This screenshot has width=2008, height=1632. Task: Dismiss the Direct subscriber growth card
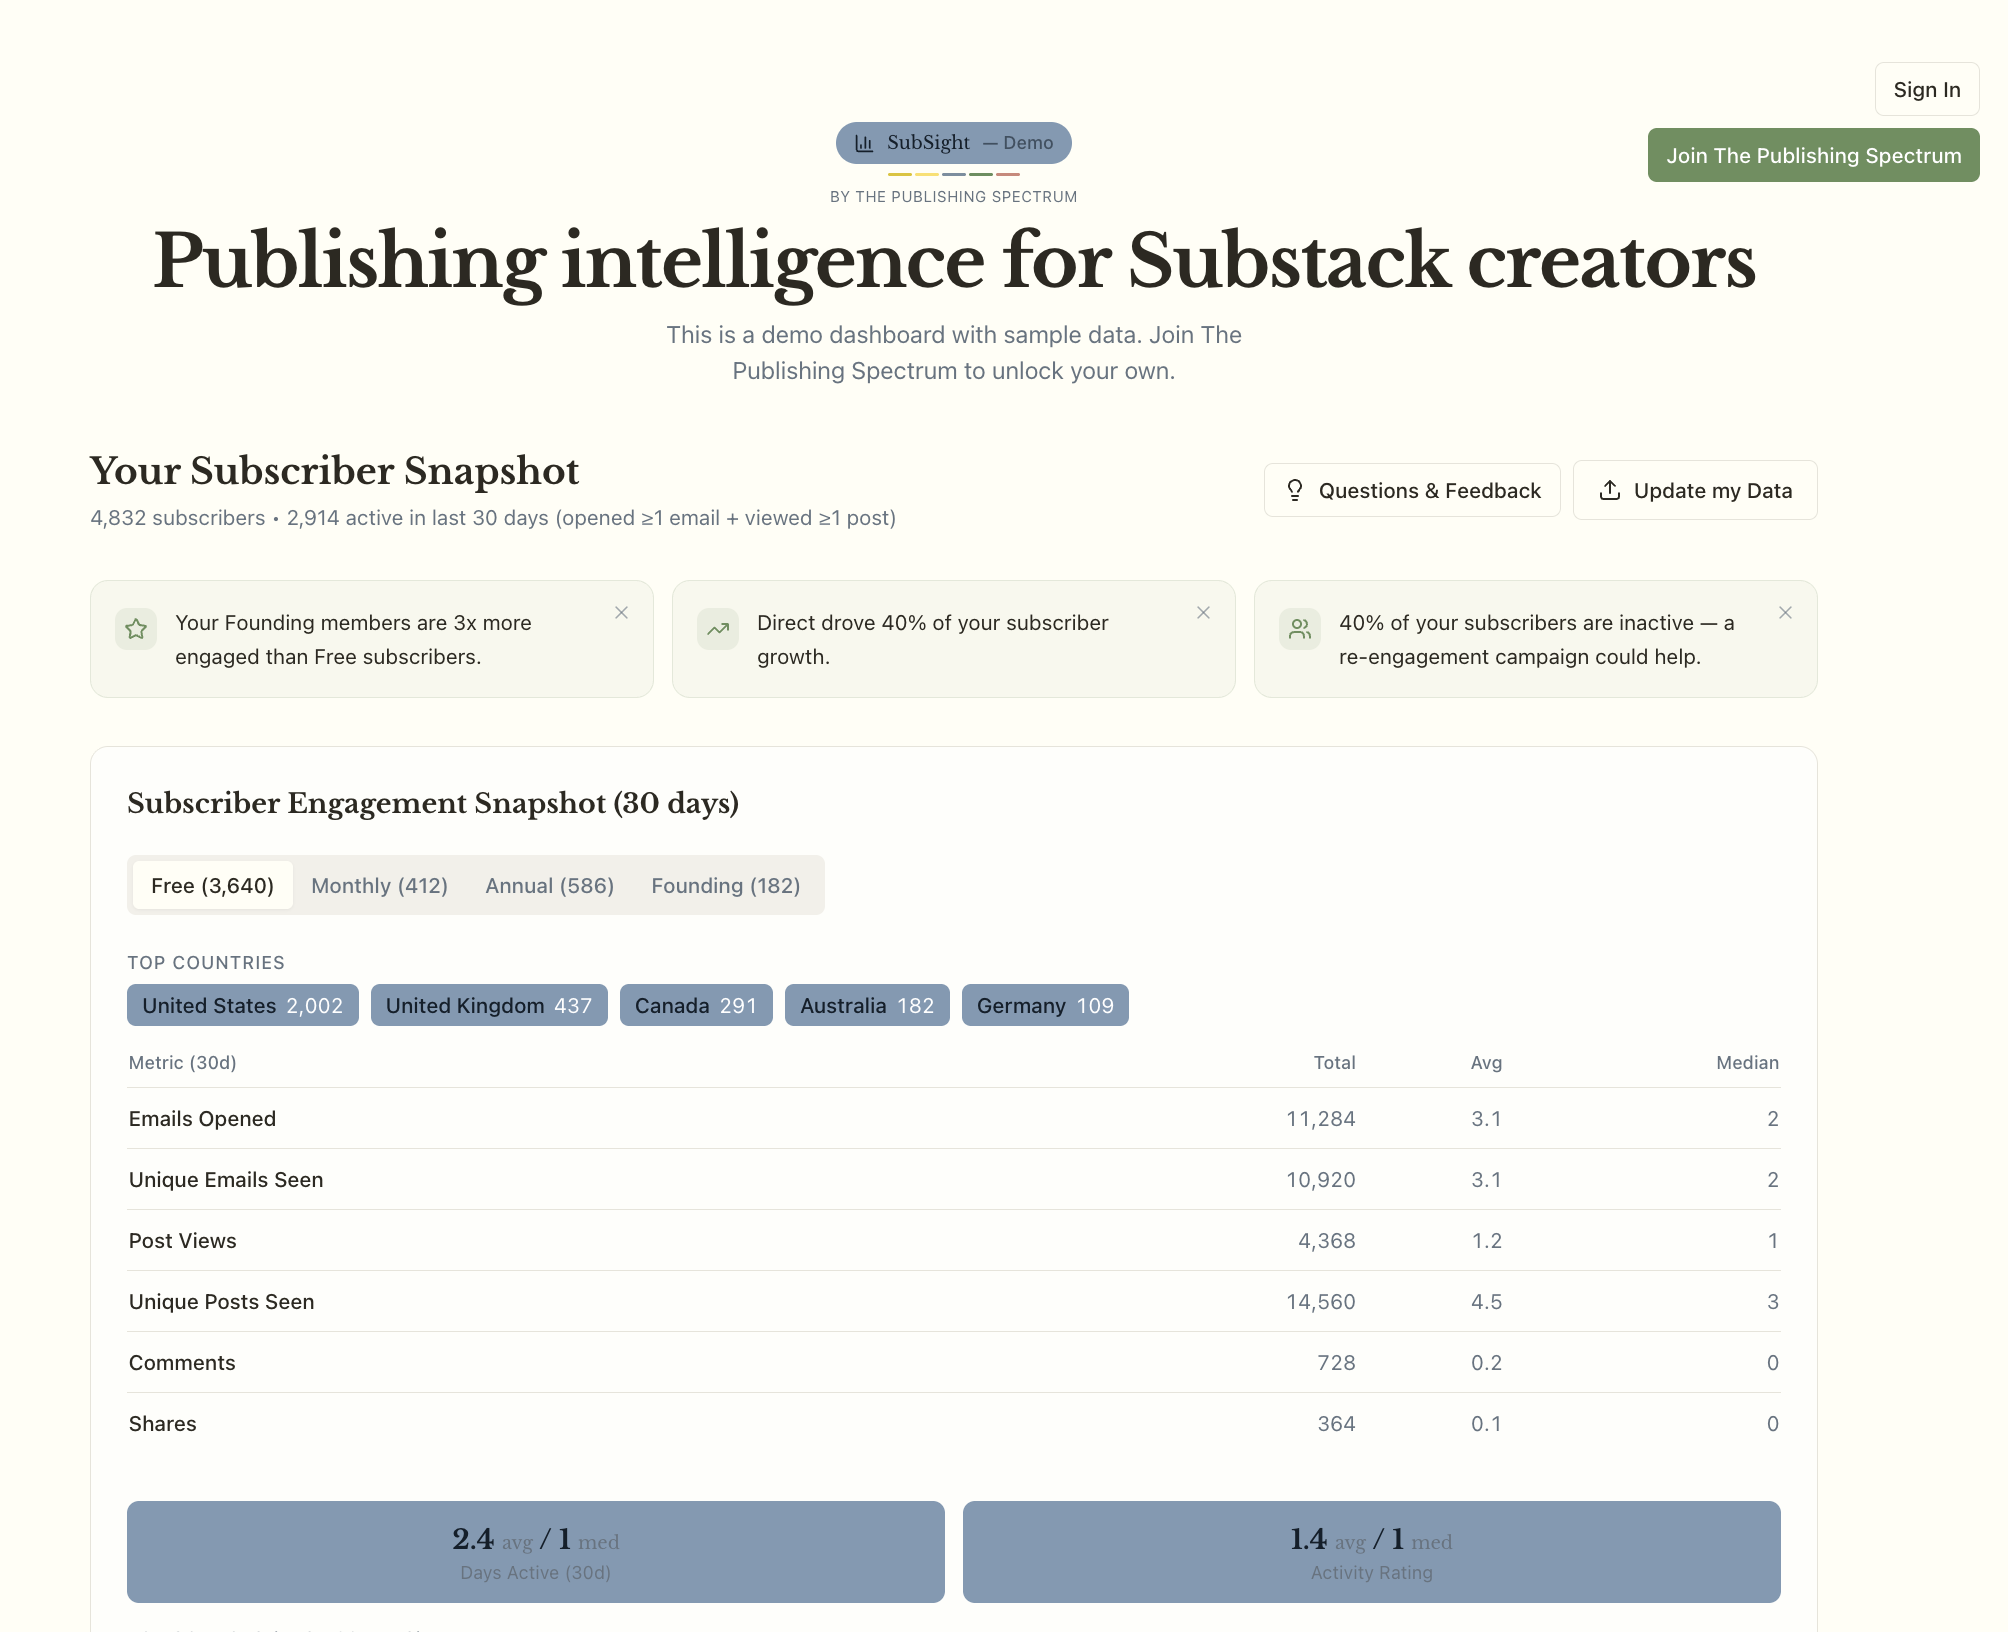[1203, 612]
